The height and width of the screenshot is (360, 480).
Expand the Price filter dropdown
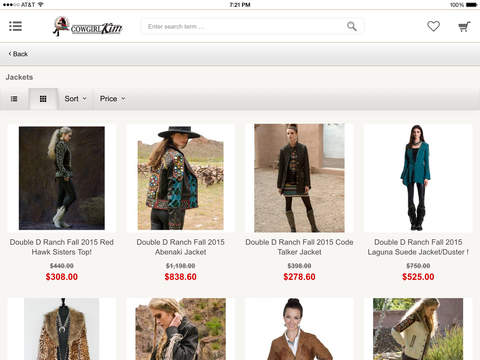pos(112,99)
